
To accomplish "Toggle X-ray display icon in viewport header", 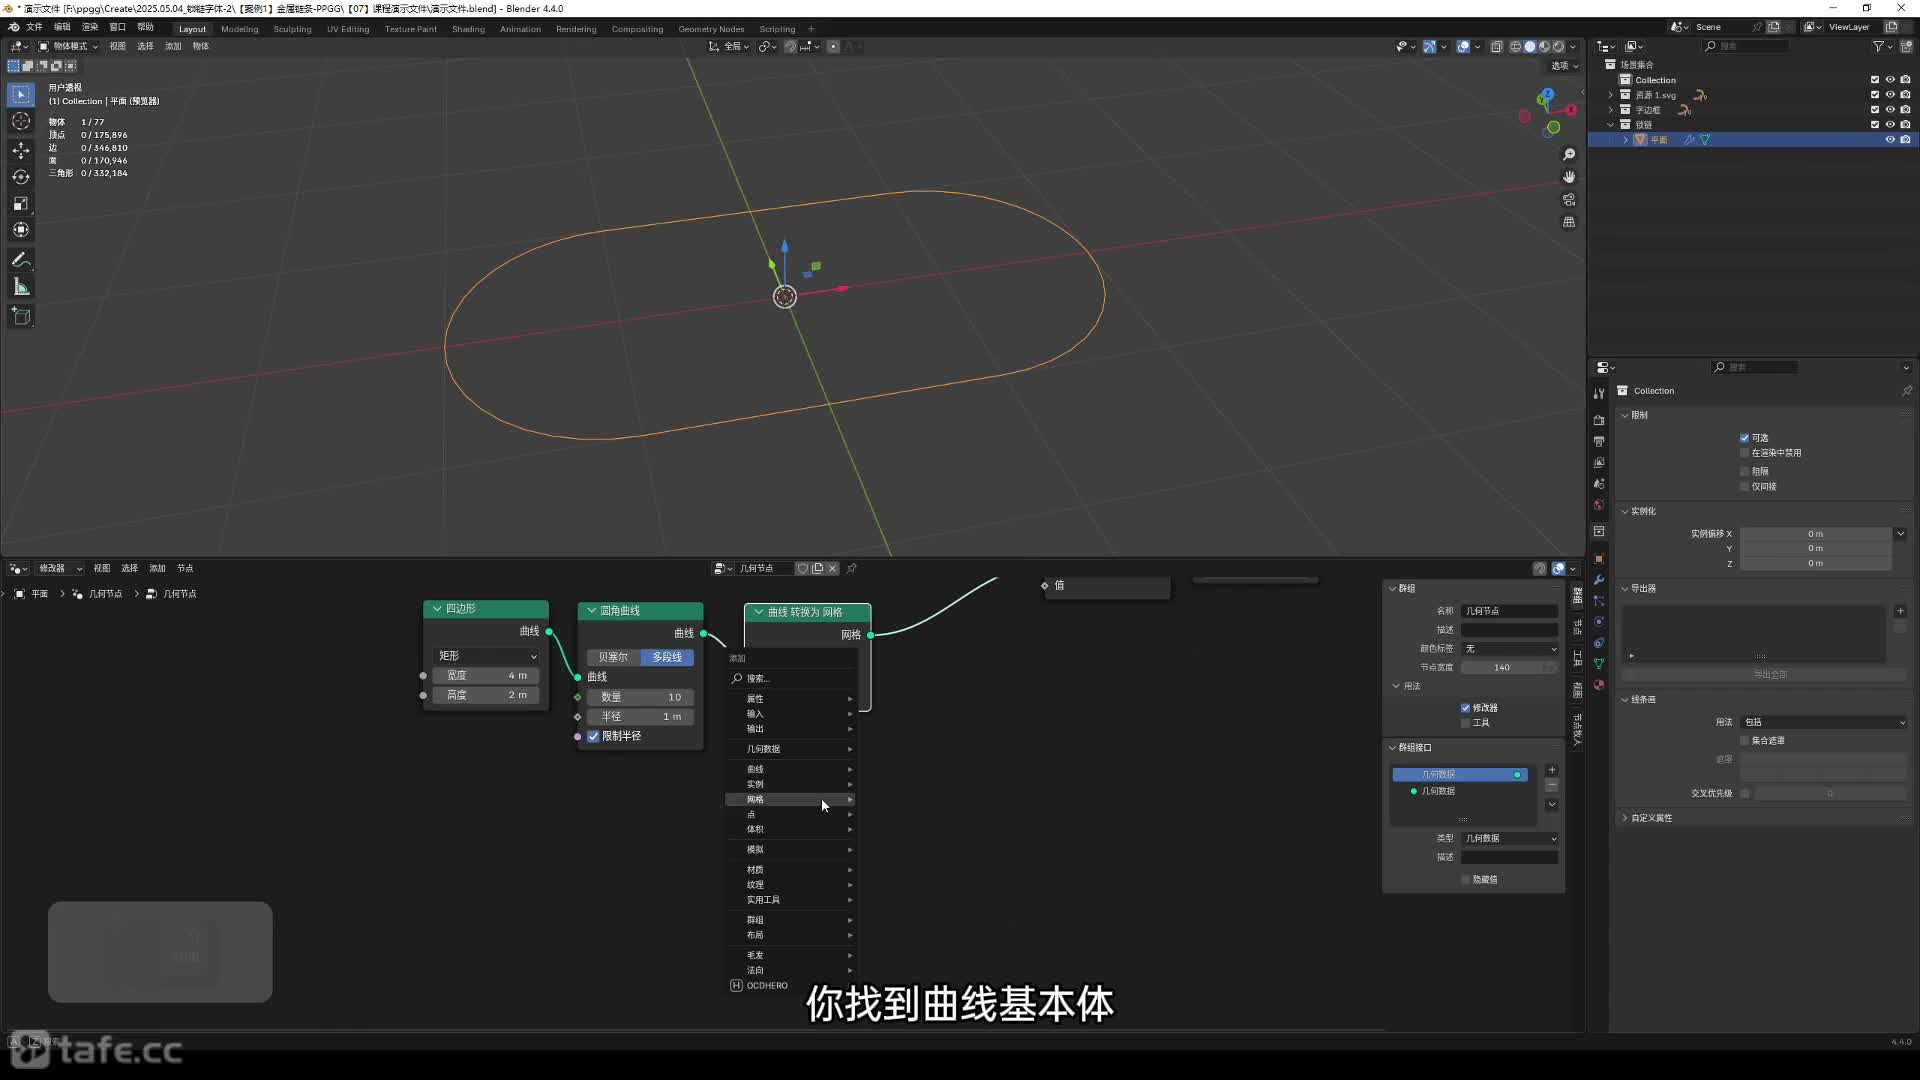I will point(1496,46).
